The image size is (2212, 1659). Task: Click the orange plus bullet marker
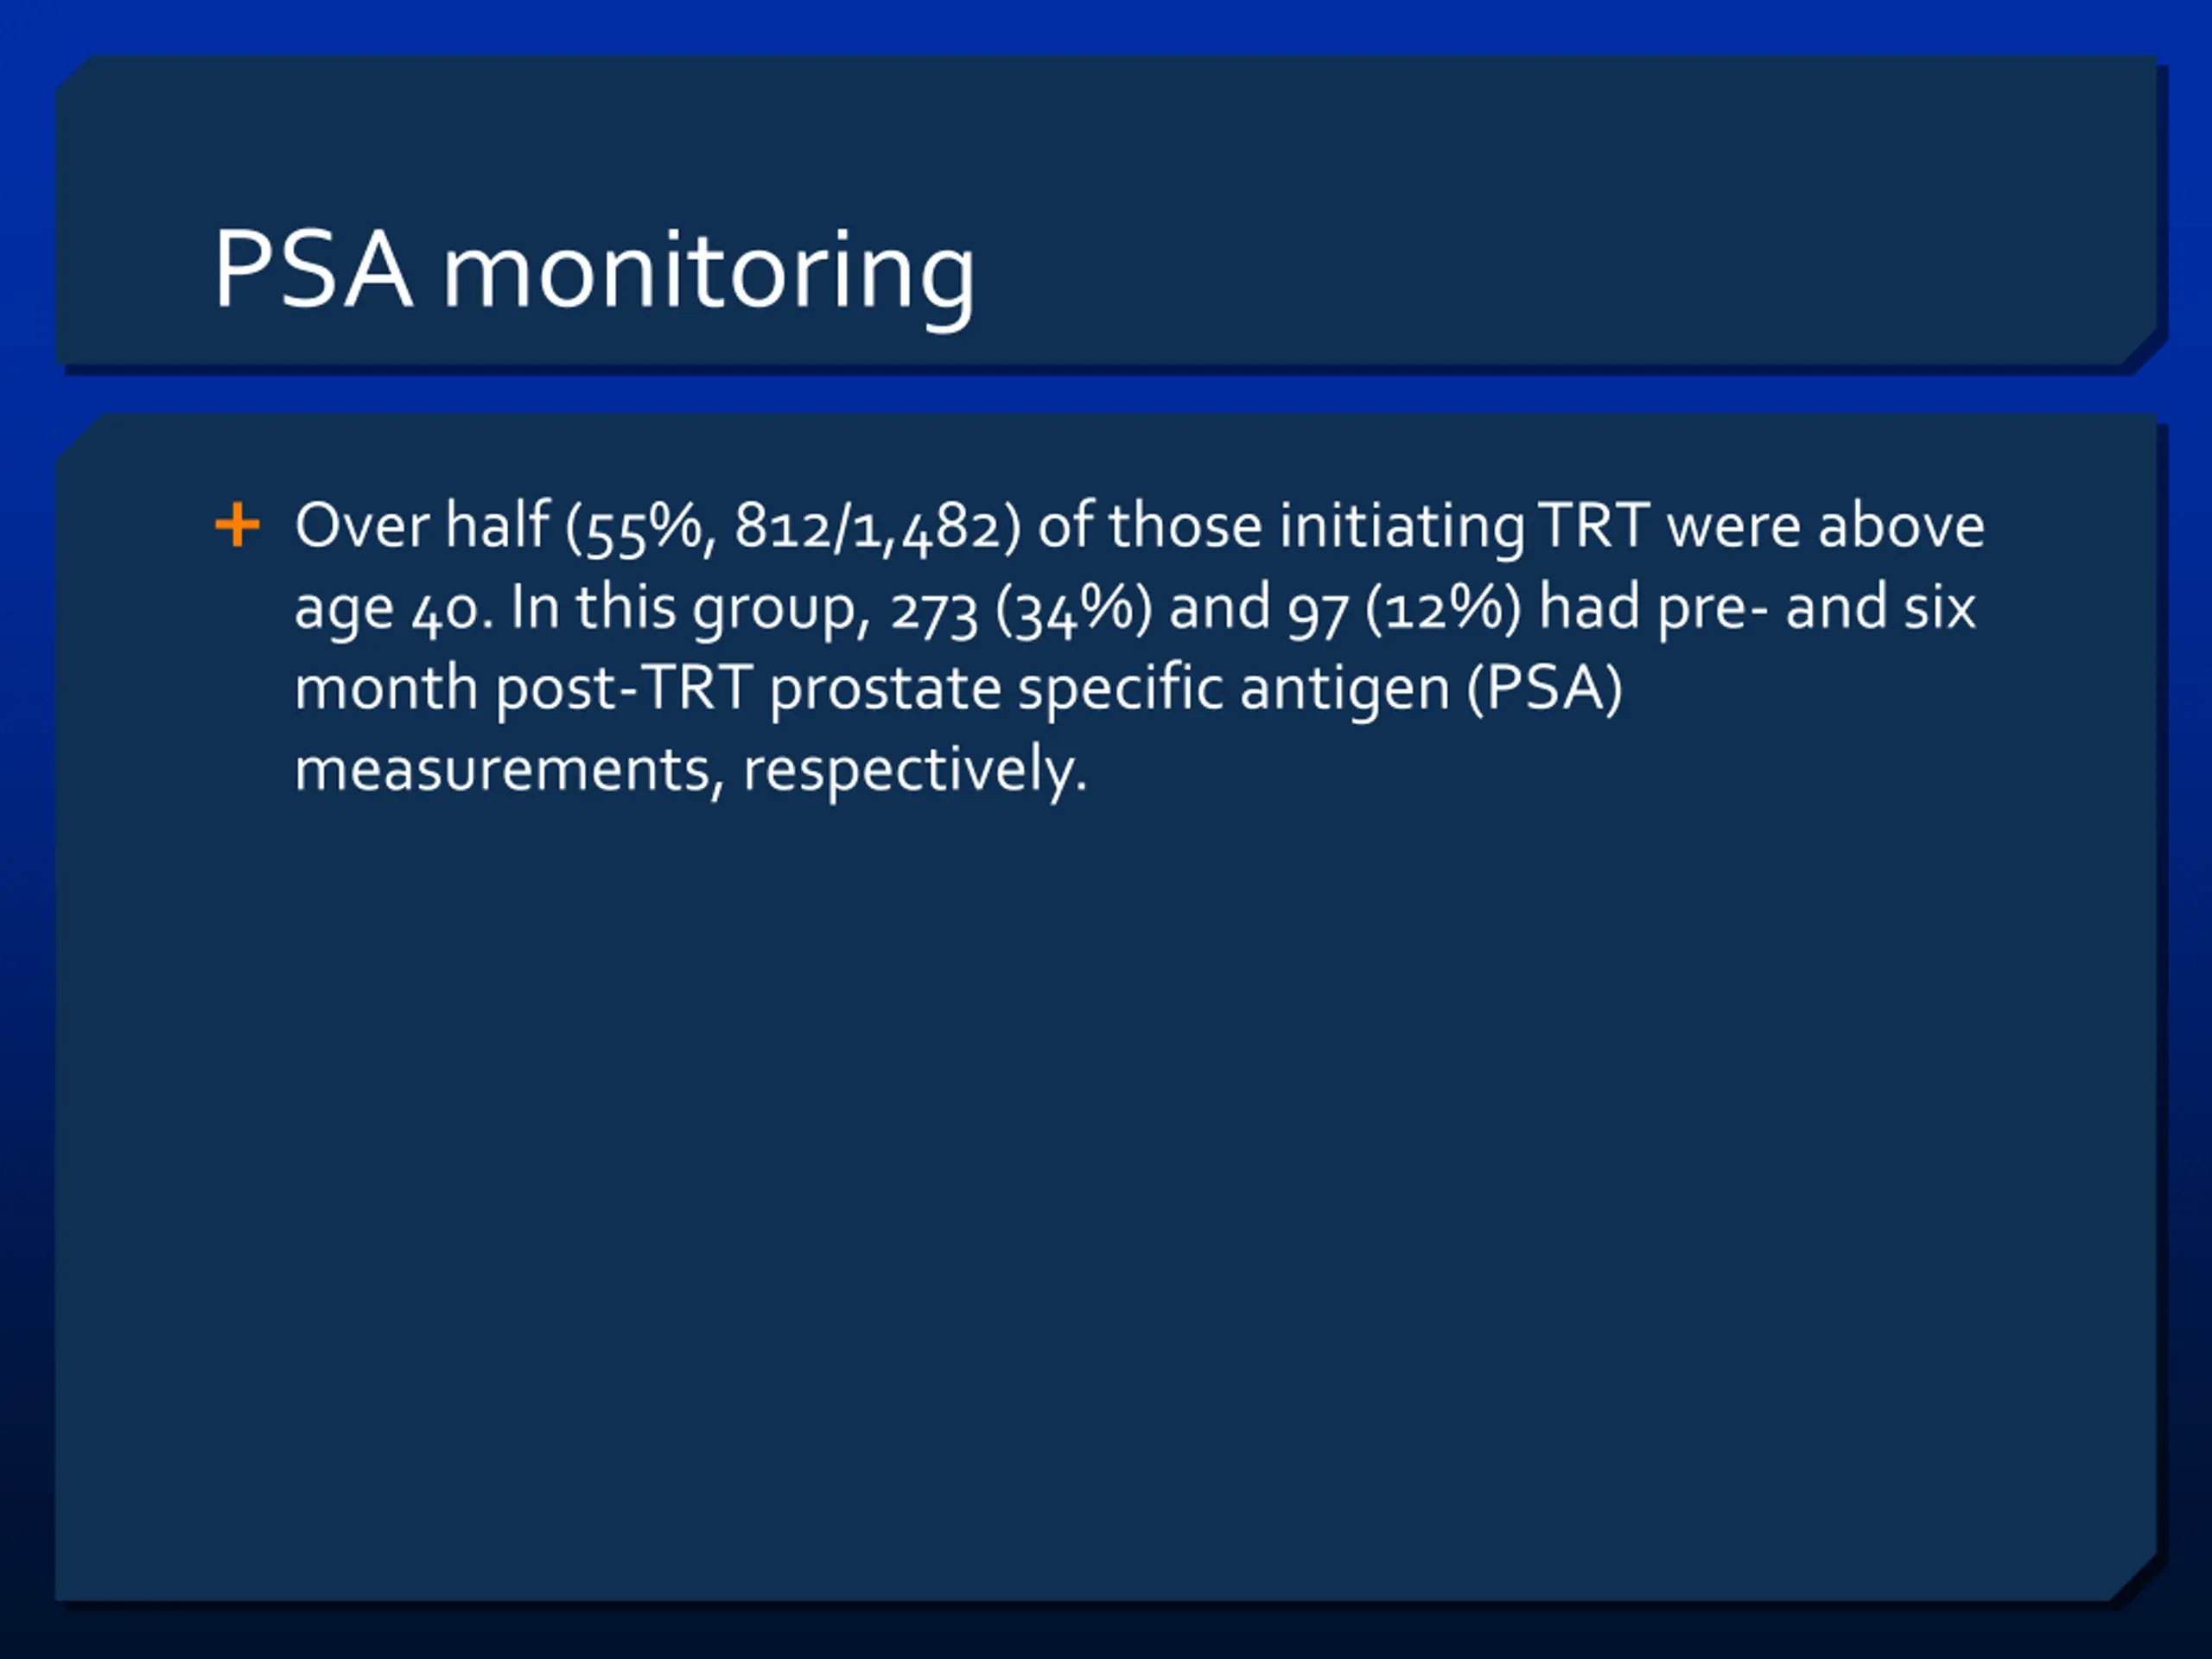pyautogui.click(x=237, y=525)
